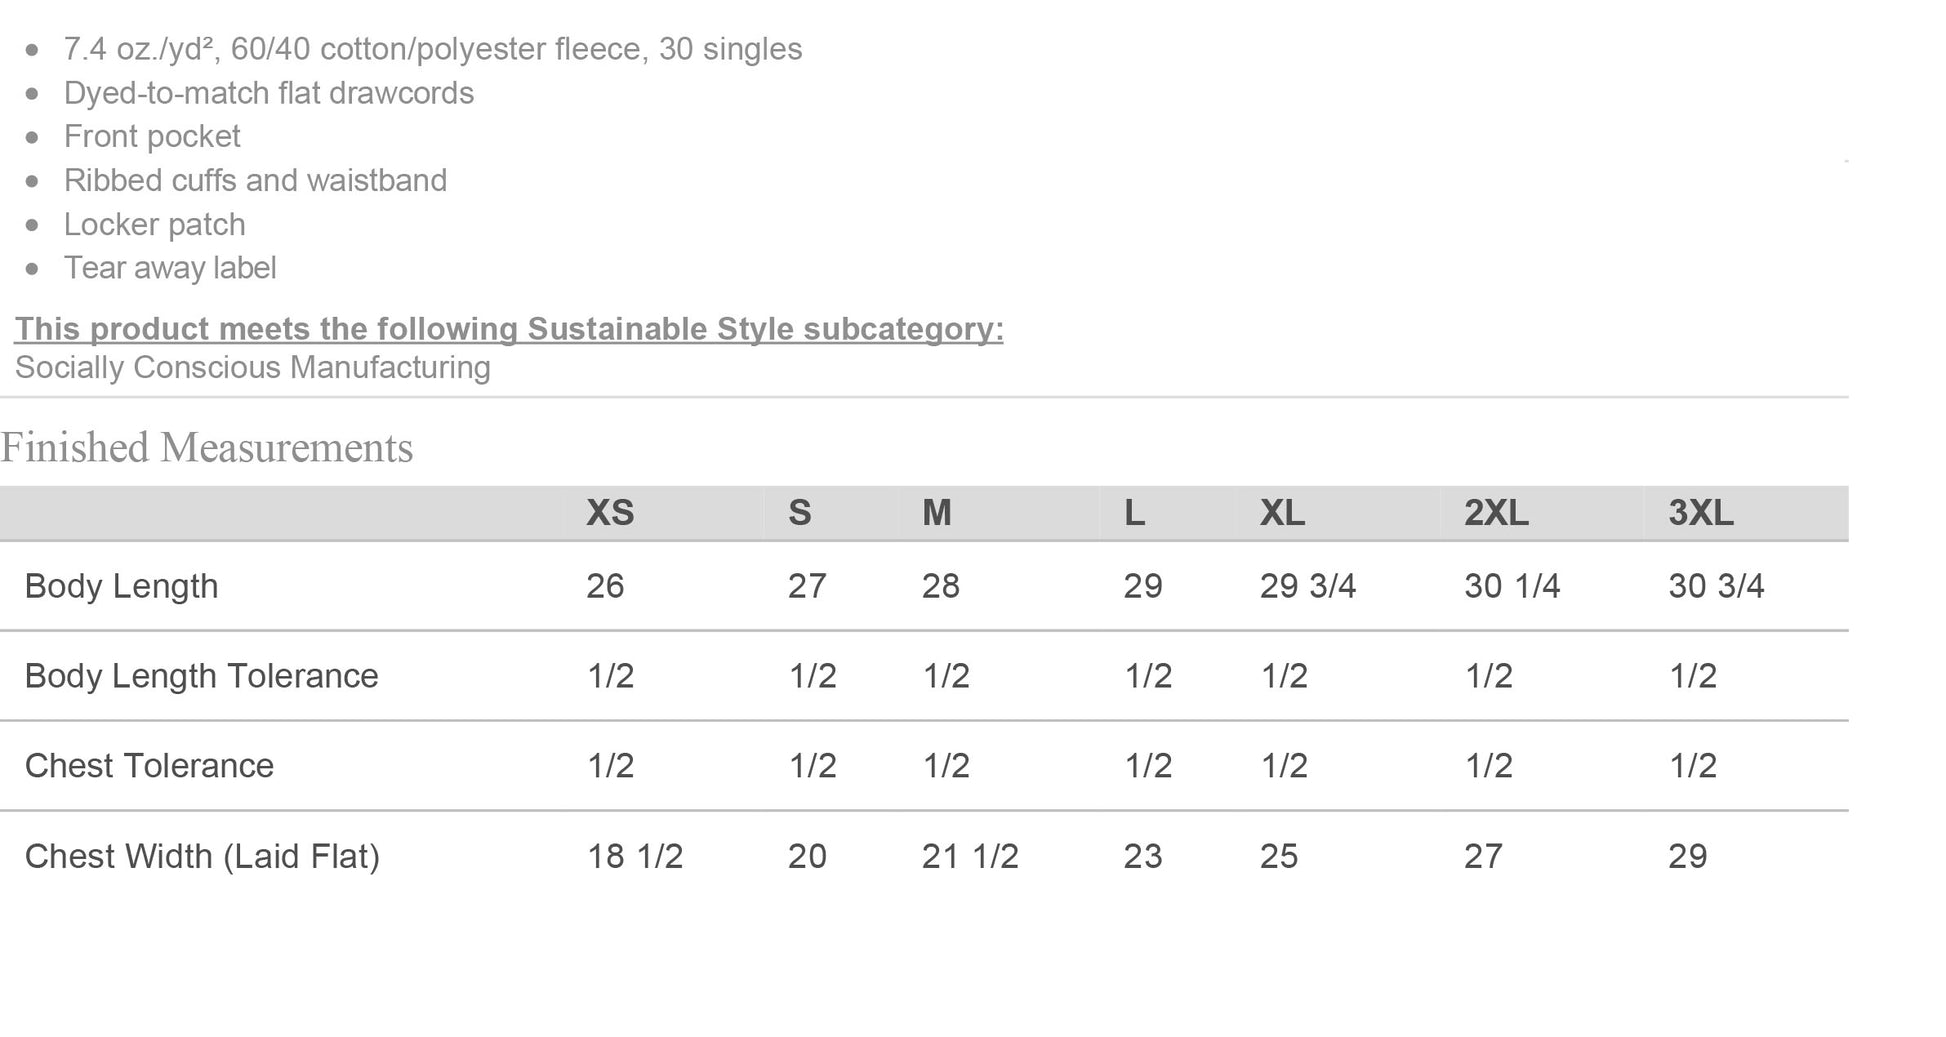1946x1037 pixels.
Task: Click the XL body length value 29 3/4
Action: 1308,586
